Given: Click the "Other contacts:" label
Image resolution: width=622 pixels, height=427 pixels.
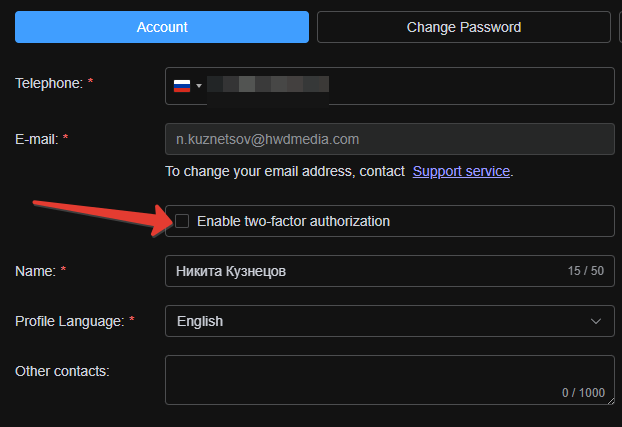Looking at the screenshot, I should pos(62,371).
